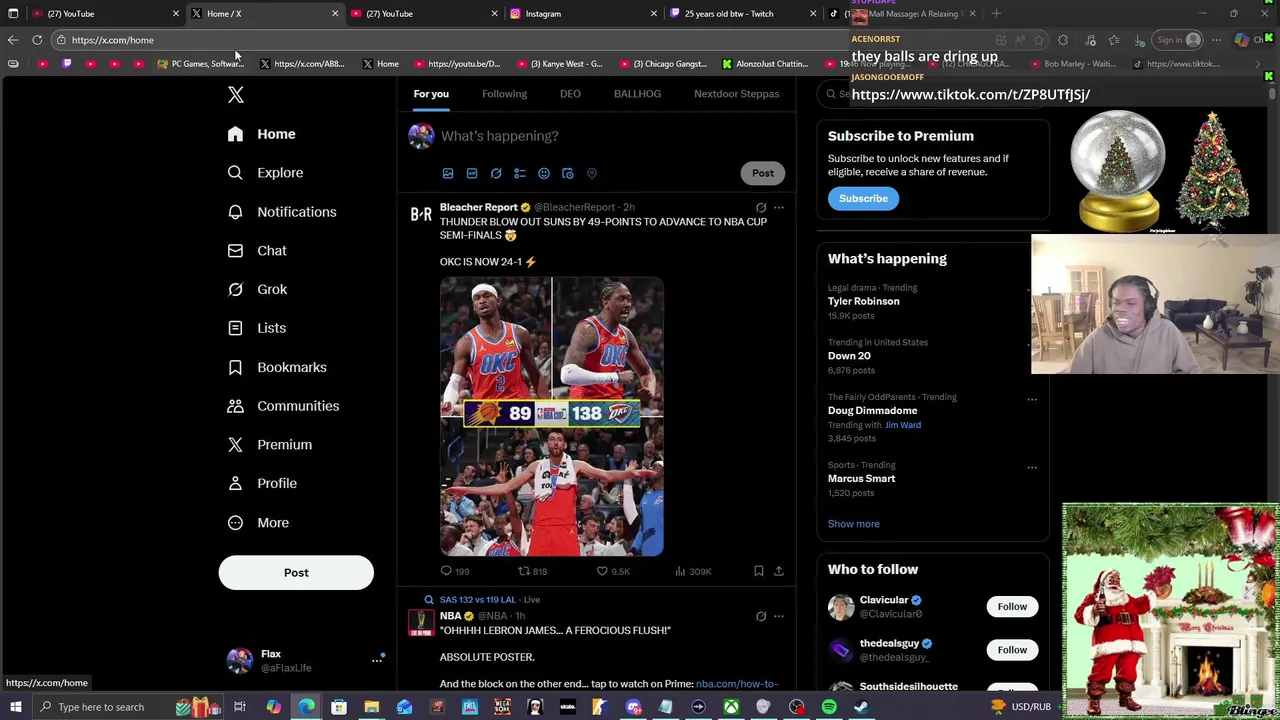Screen dimensions: 1280x720
Task: Open the emoji picker in composer
Action: (544, 174)
